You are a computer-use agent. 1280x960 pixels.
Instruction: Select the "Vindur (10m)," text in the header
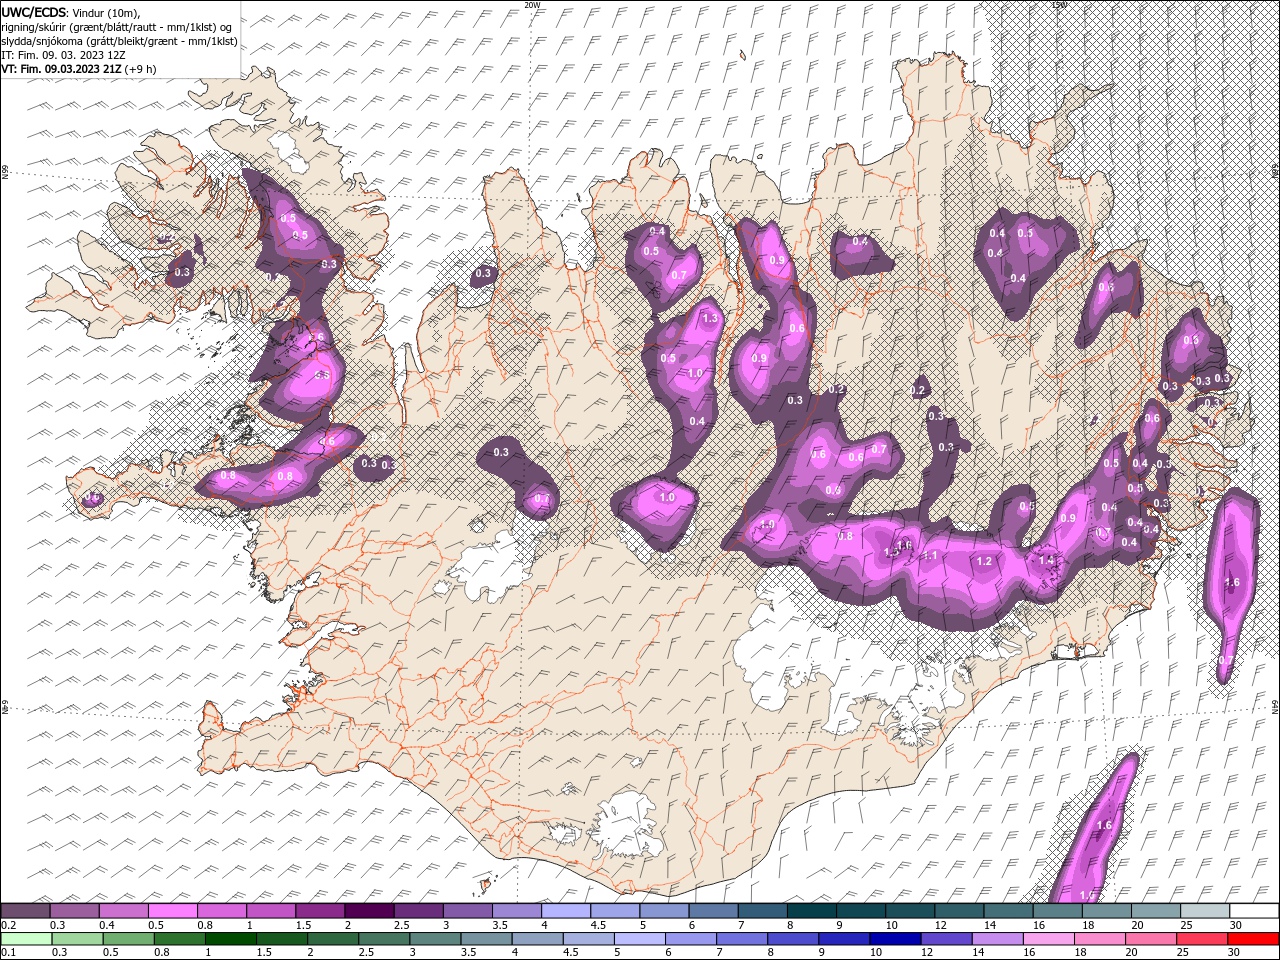coord(107,12)
